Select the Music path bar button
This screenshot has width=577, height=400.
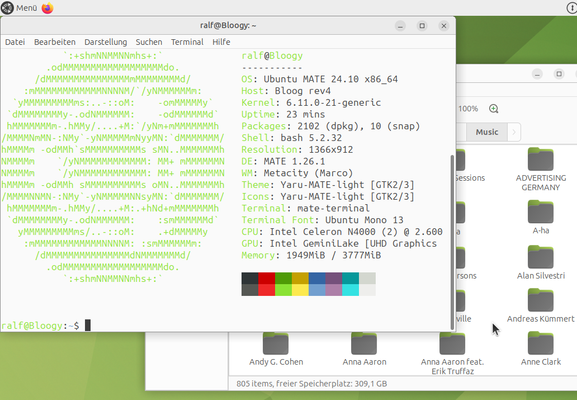click(487, 132)
